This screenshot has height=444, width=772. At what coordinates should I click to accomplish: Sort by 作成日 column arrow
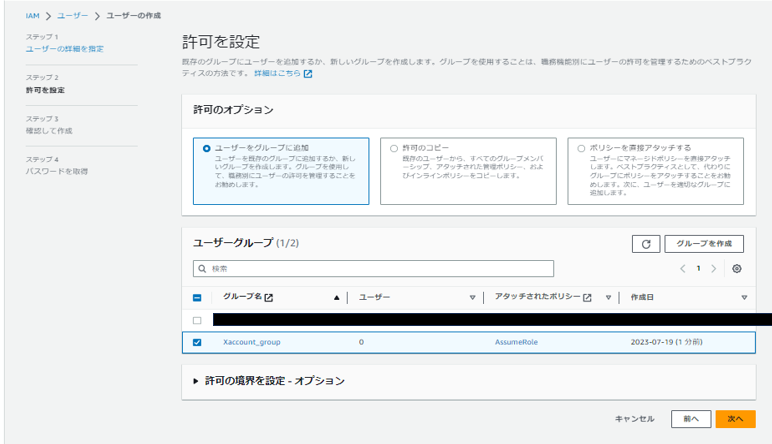[x=744, y=297]
